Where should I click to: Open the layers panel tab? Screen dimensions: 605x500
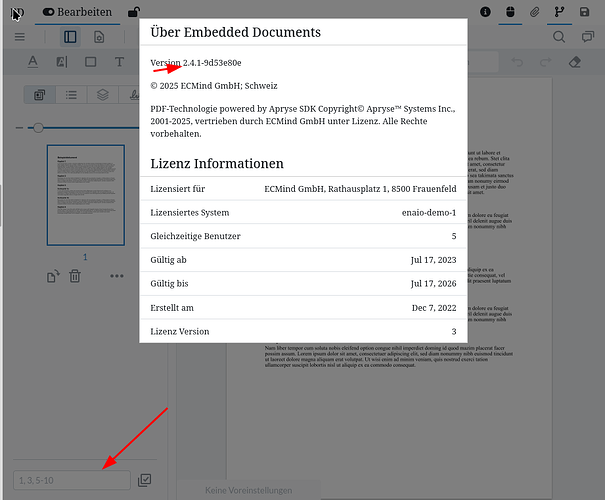[102, 95]
